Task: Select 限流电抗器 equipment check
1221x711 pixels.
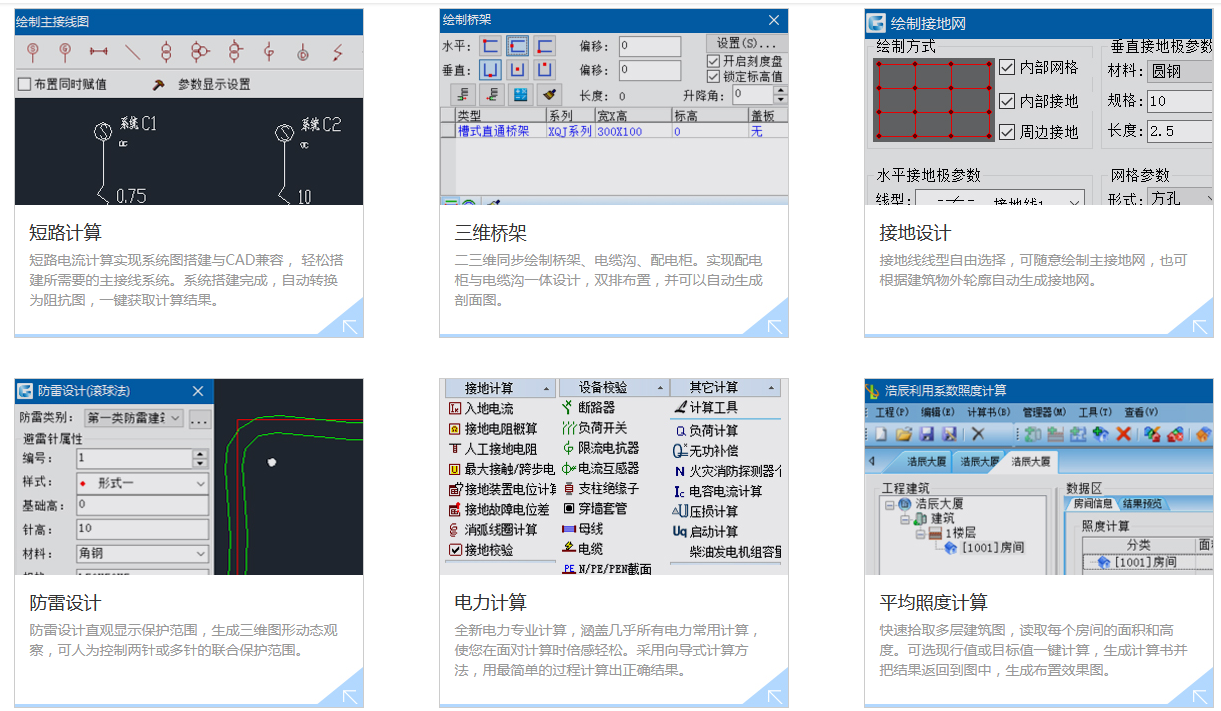Action: coord(601,448)
